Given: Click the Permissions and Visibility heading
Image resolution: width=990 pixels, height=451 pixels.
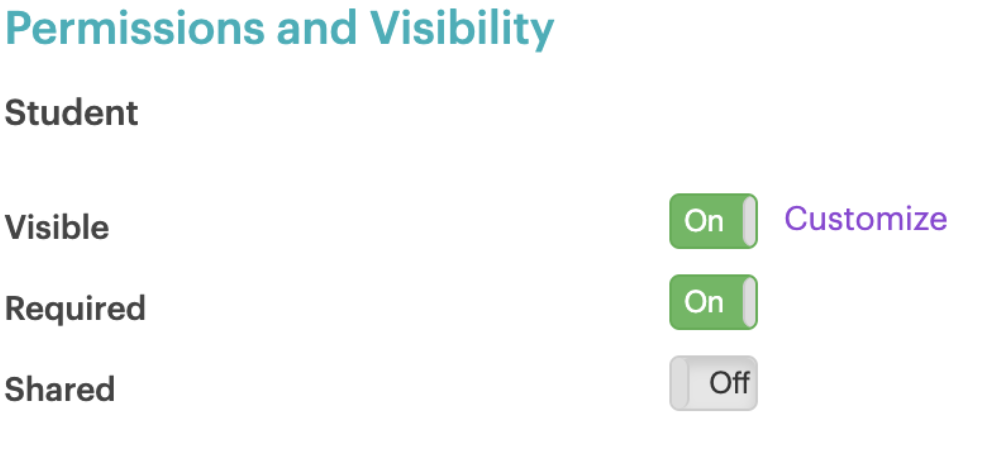Looking at the screenshot, I should coord(279,29).
